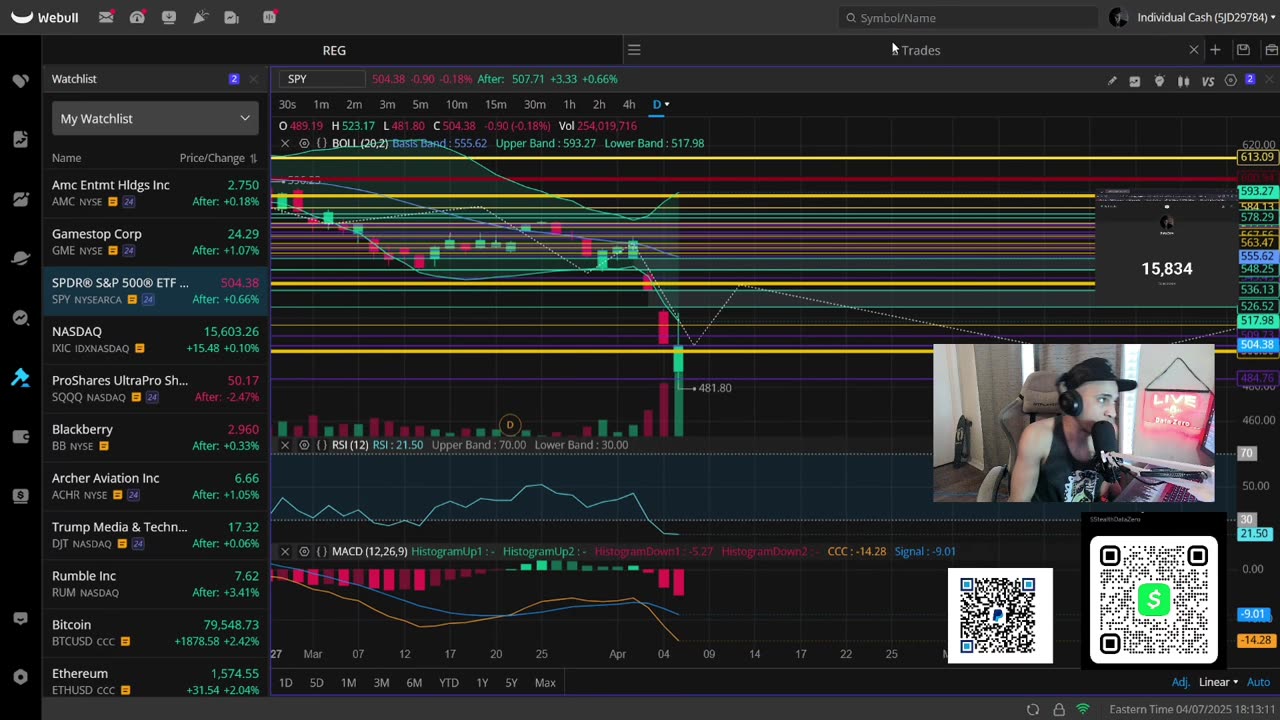Open the chart sheet icon in left sidebar
Screen dimensions: 1280x720
pyautogui.click(x=20, y=139)
